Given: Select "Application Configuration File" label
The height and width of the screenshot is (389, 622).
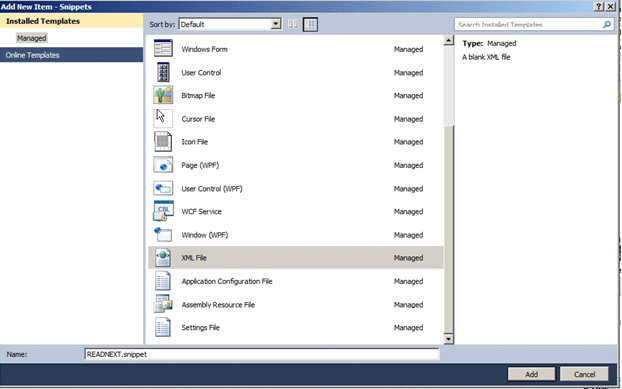Looking at the screenshot, I should pyautogui.click(x=227, y=281).
